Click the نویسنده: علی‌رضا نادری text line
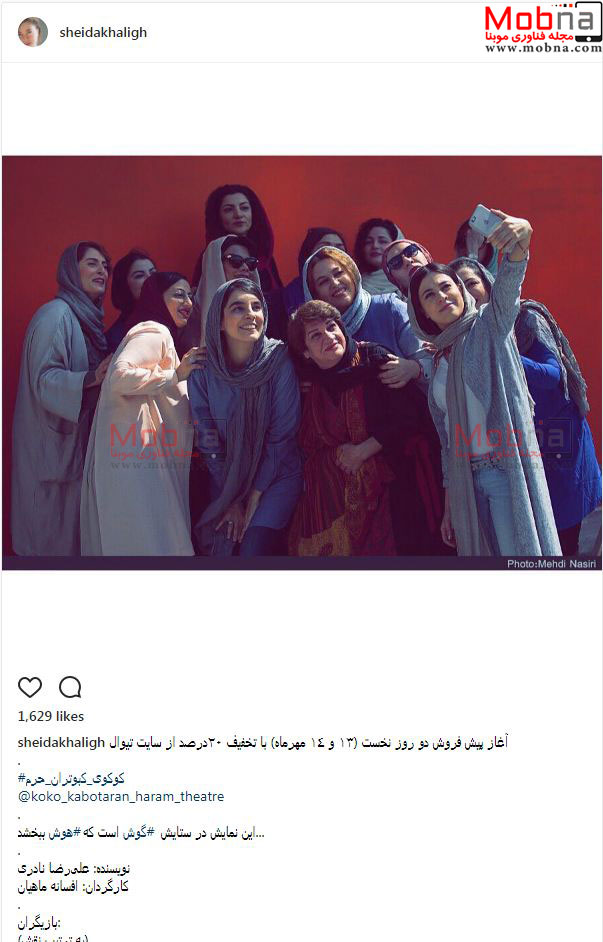The height and width of the screenshot is (942, 603). [x=74, y=869]
